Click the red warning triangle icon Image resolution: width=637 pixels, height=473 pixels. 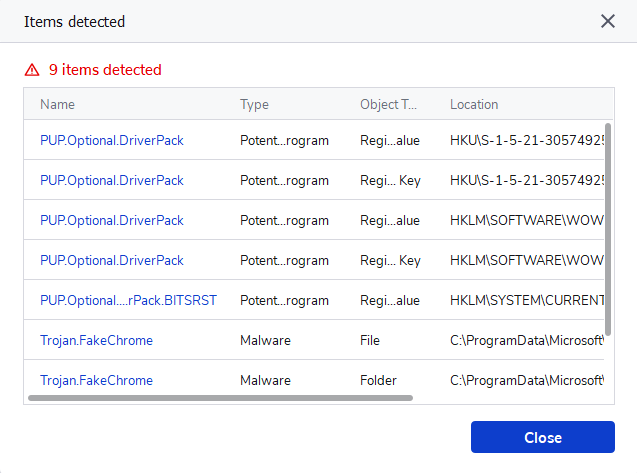coord(32,70)
